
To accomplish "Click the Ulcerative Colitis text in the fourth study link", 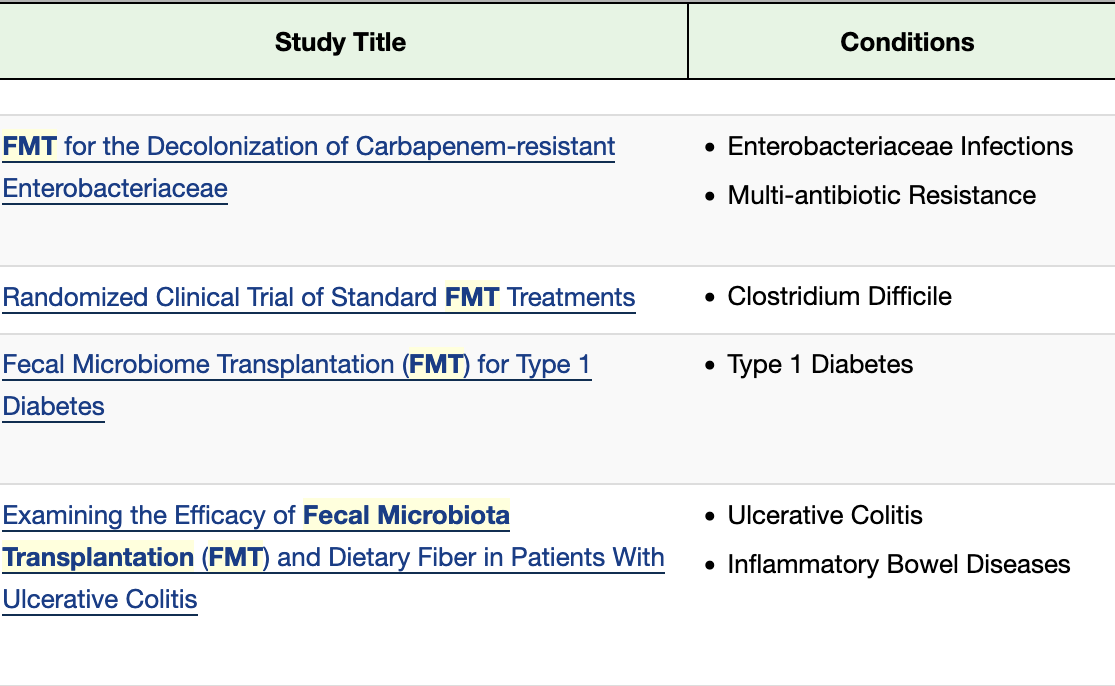I will [x=99, y=599].
